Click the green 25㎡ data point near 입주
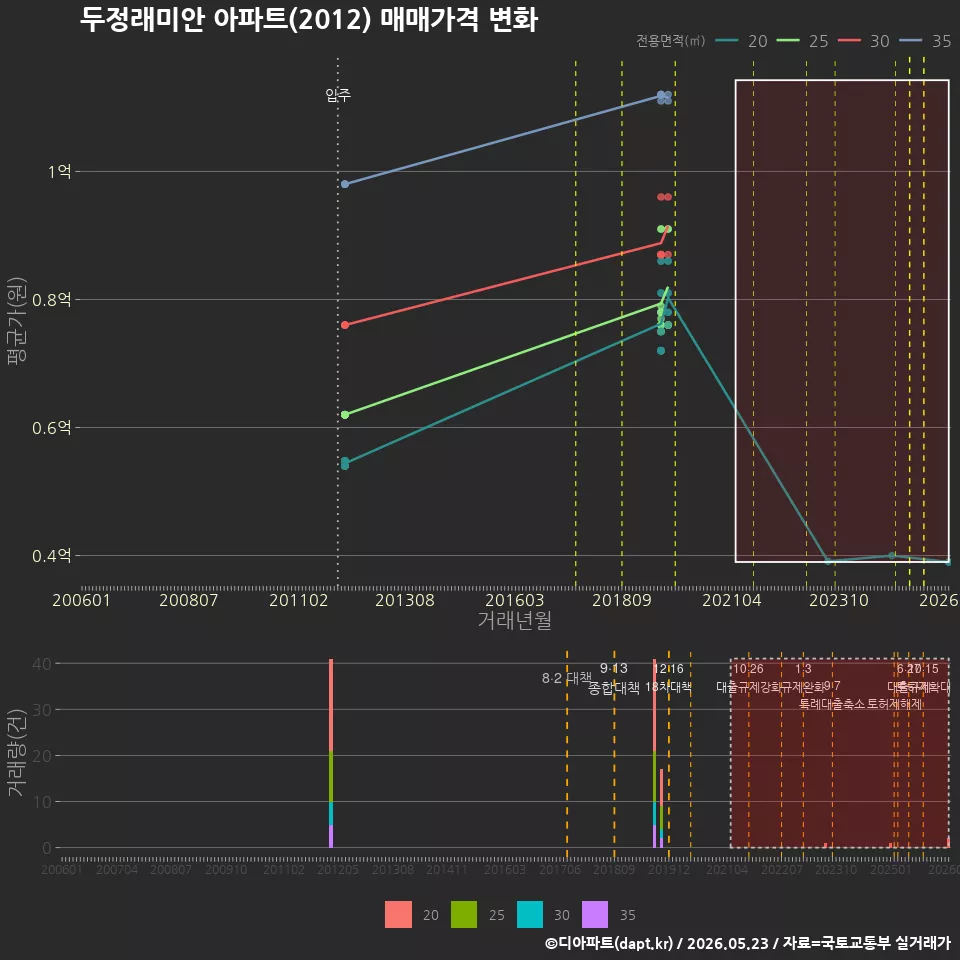Viewport: 960px width, 960px height. pyautogui.click(x=345, y=415)
